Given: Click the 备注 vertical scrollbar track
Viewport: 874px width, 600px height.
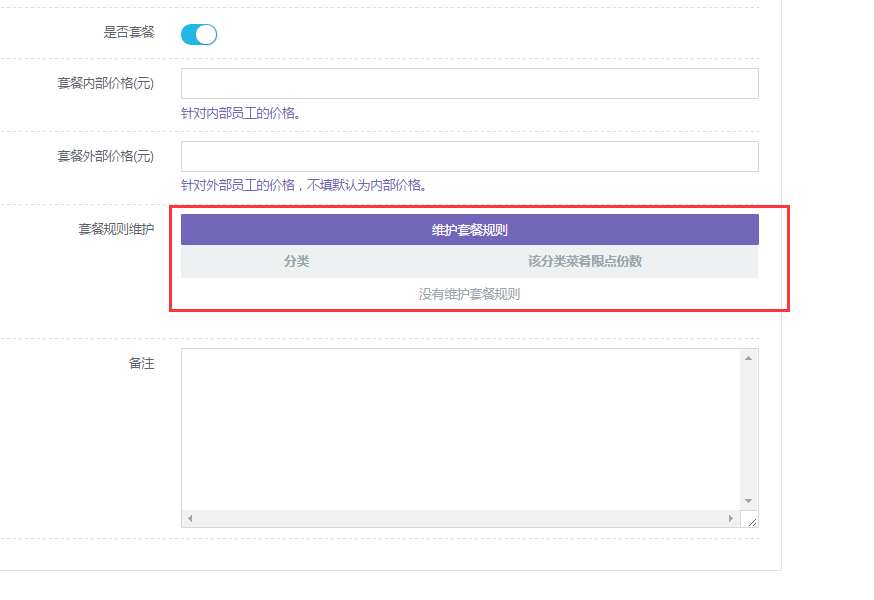Looking at the screenshot, I should pyautogui.click(x=748, y=430).
